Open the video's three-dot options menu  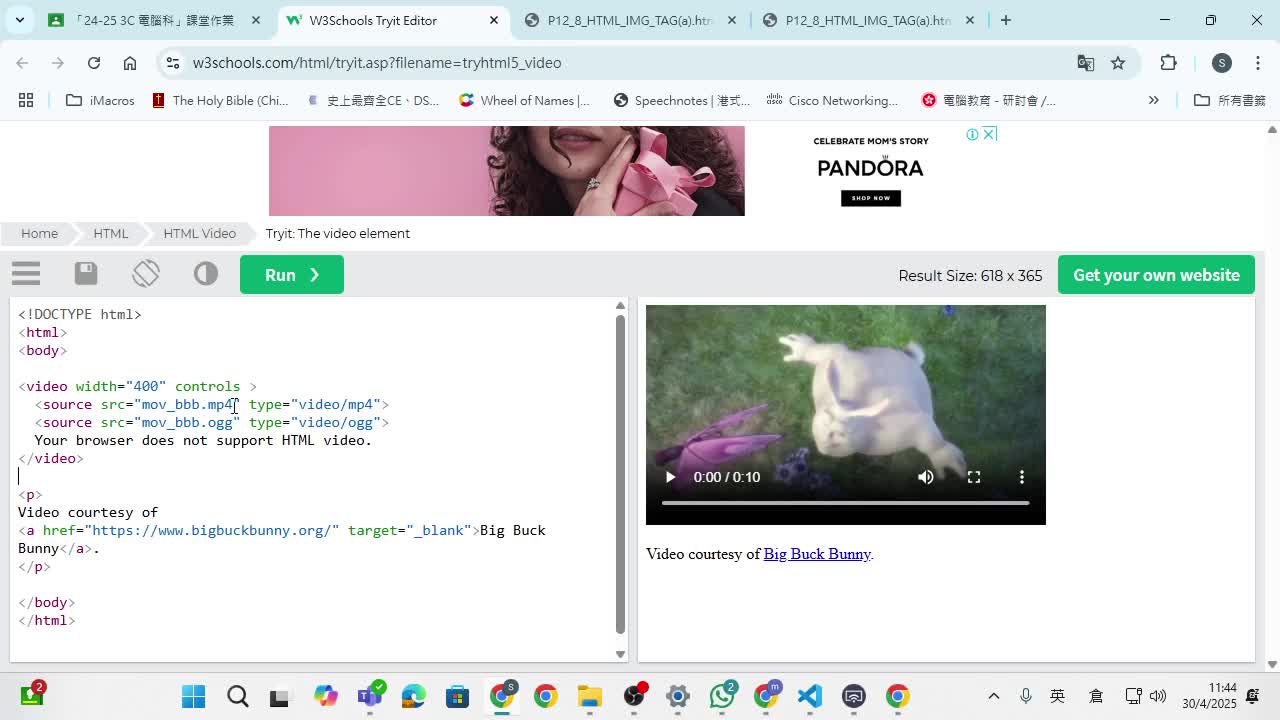pyautogui.click(x=1021, y=477)
